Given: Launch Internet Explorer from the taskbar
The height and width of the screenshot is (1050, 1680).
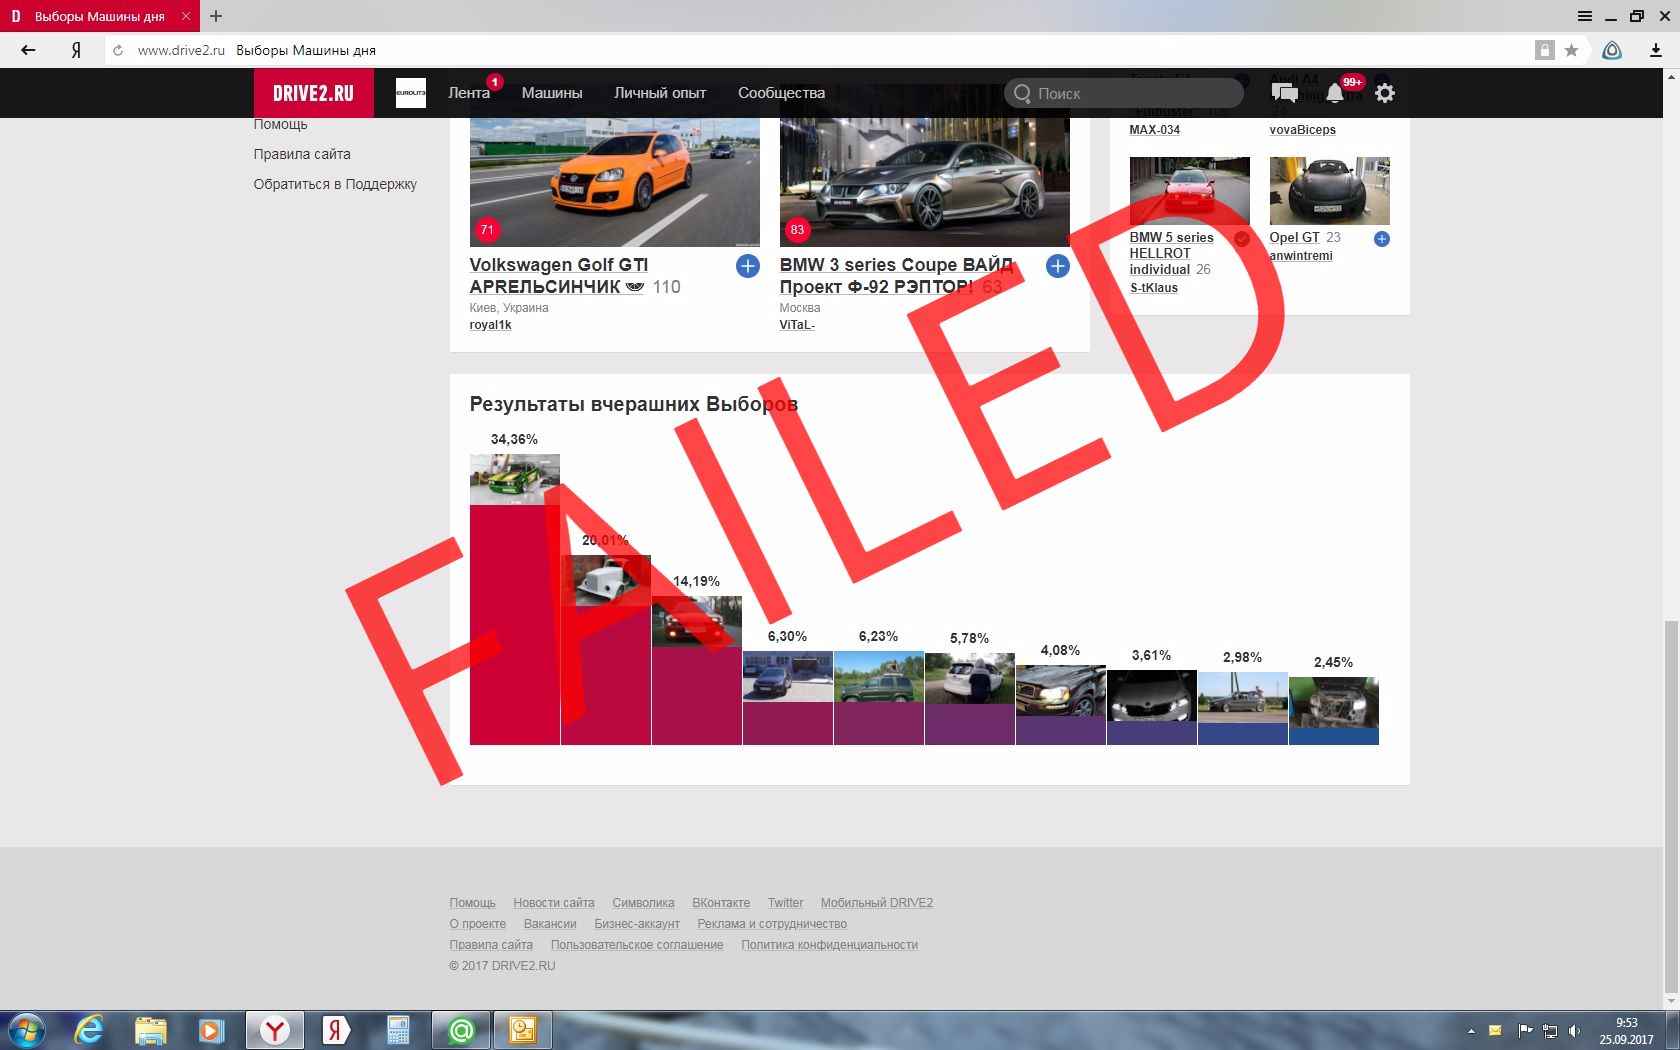Looking at the screenshot, I should (89, 1030).
